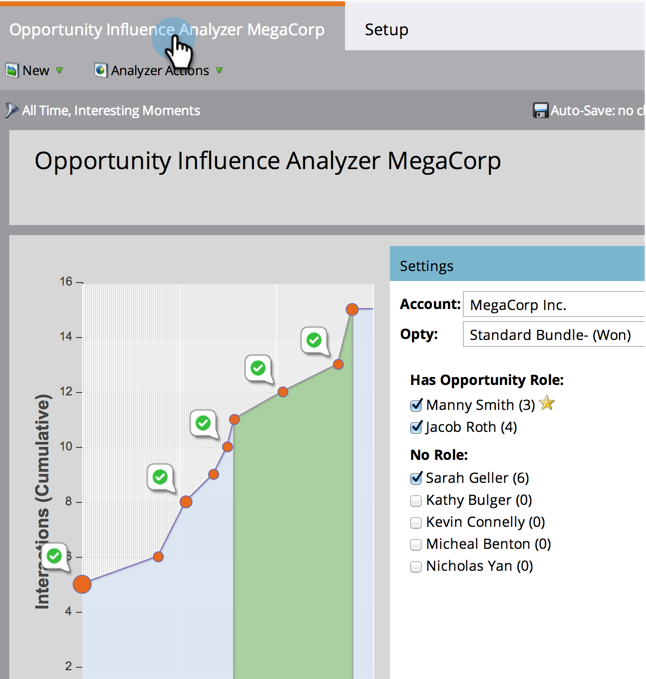646x679 pixels.
Task: Enable the Kathy Bulger checkbox
Action: click(416, 500)
